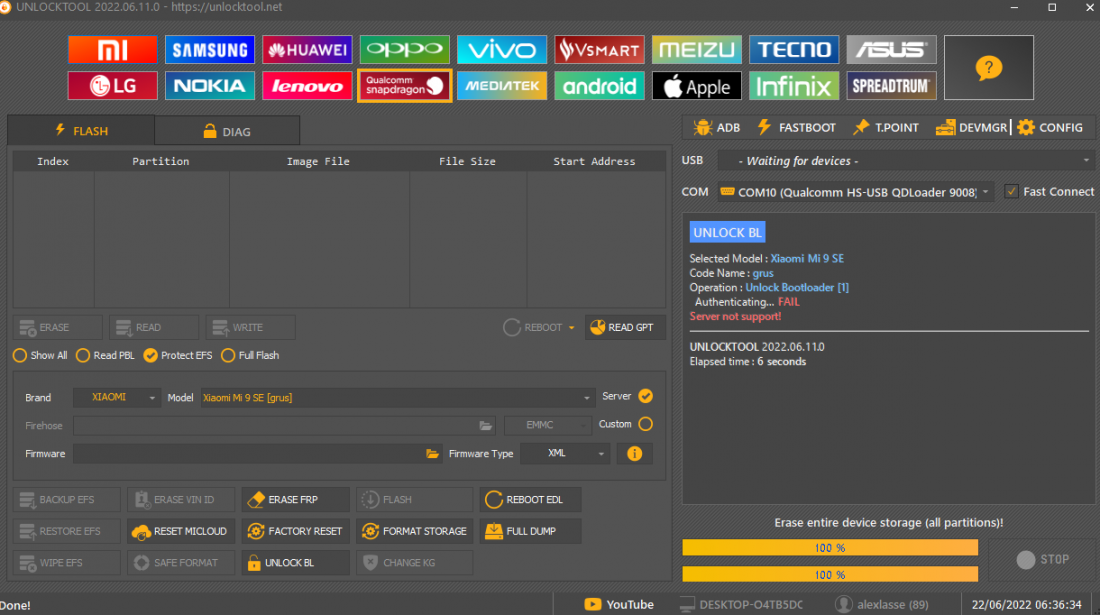
Task: Start a FACTORY RESET
Action: click(x=295, y=532)
